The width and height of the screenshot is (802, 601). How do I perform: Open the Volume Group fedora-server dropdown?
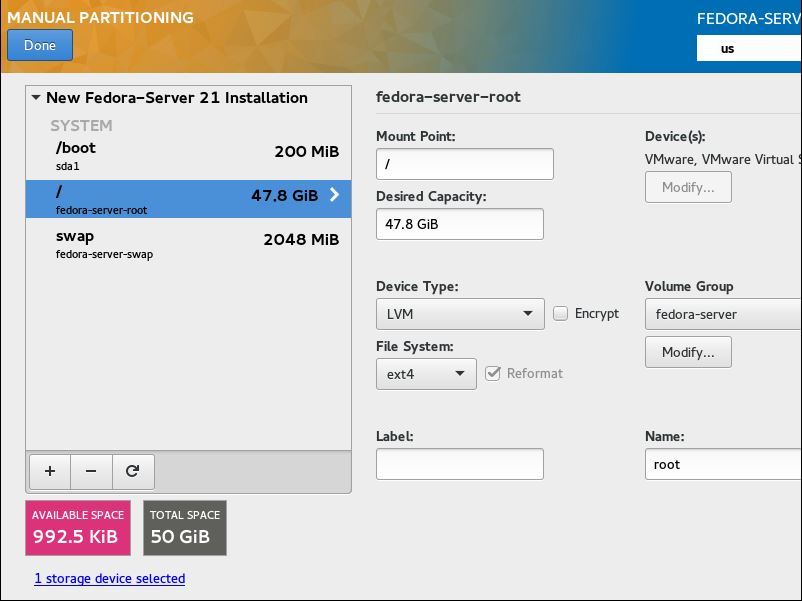pyautogui.click(x=723, y=314)
